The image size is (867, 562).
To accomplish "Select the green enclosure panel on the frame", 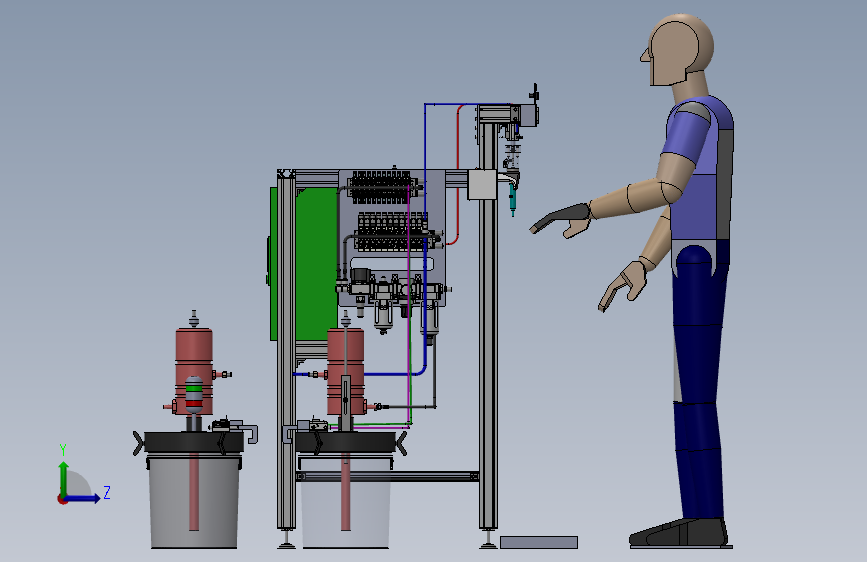I will click(316, 263).
